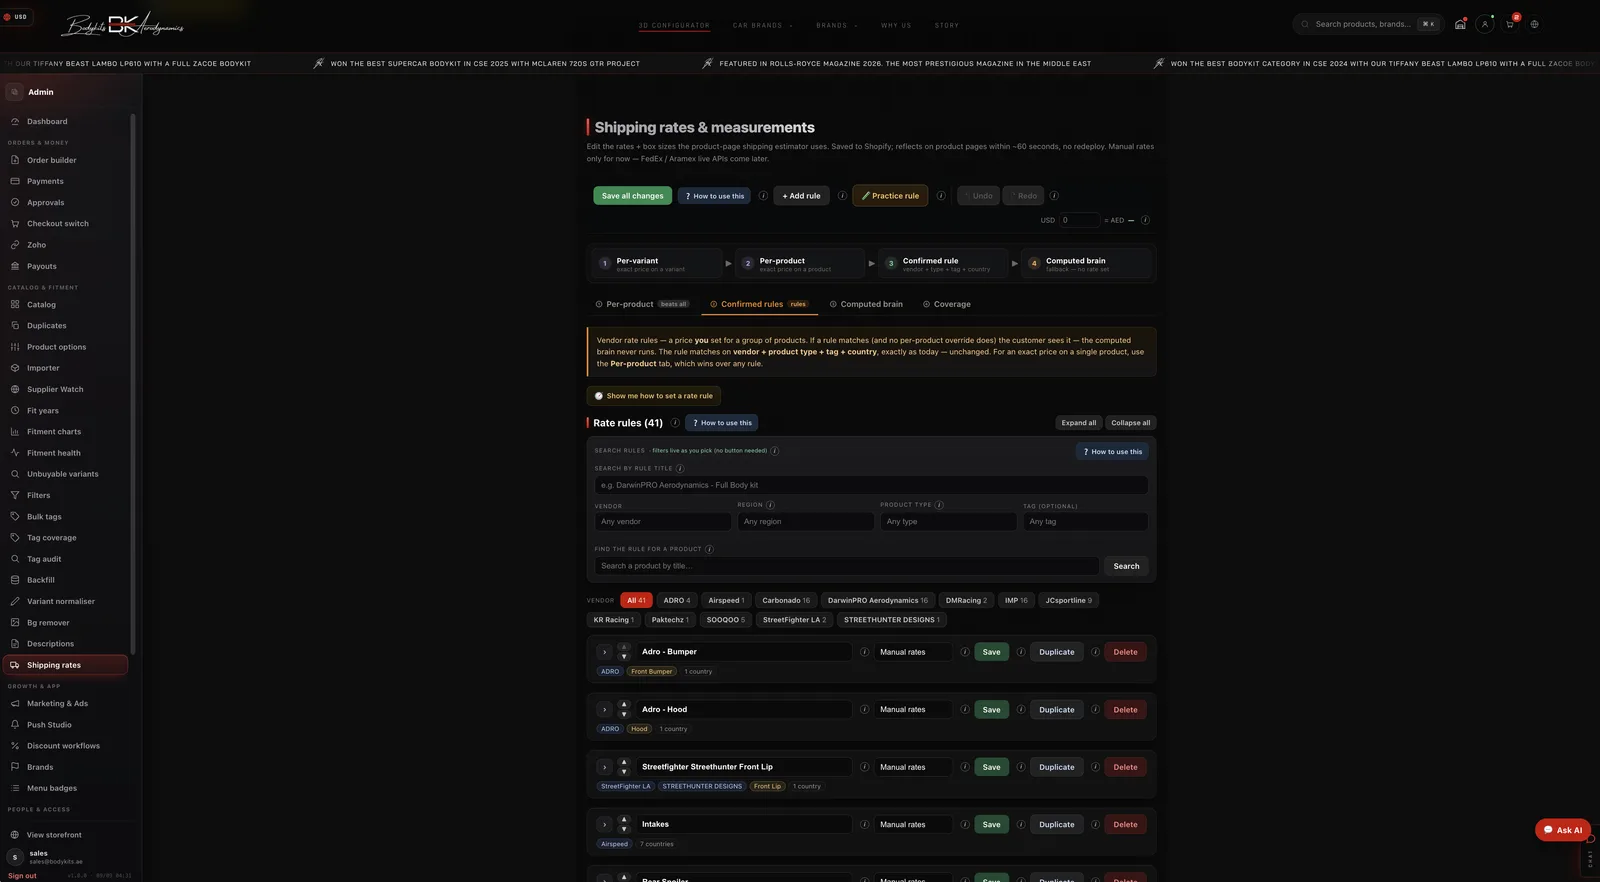Image resolution: width=1600 pixels, height=882 pixels.
Task: Filter rules by SOOQOO vendor chip
Action: pyautogui.click(x=726, y=620)
